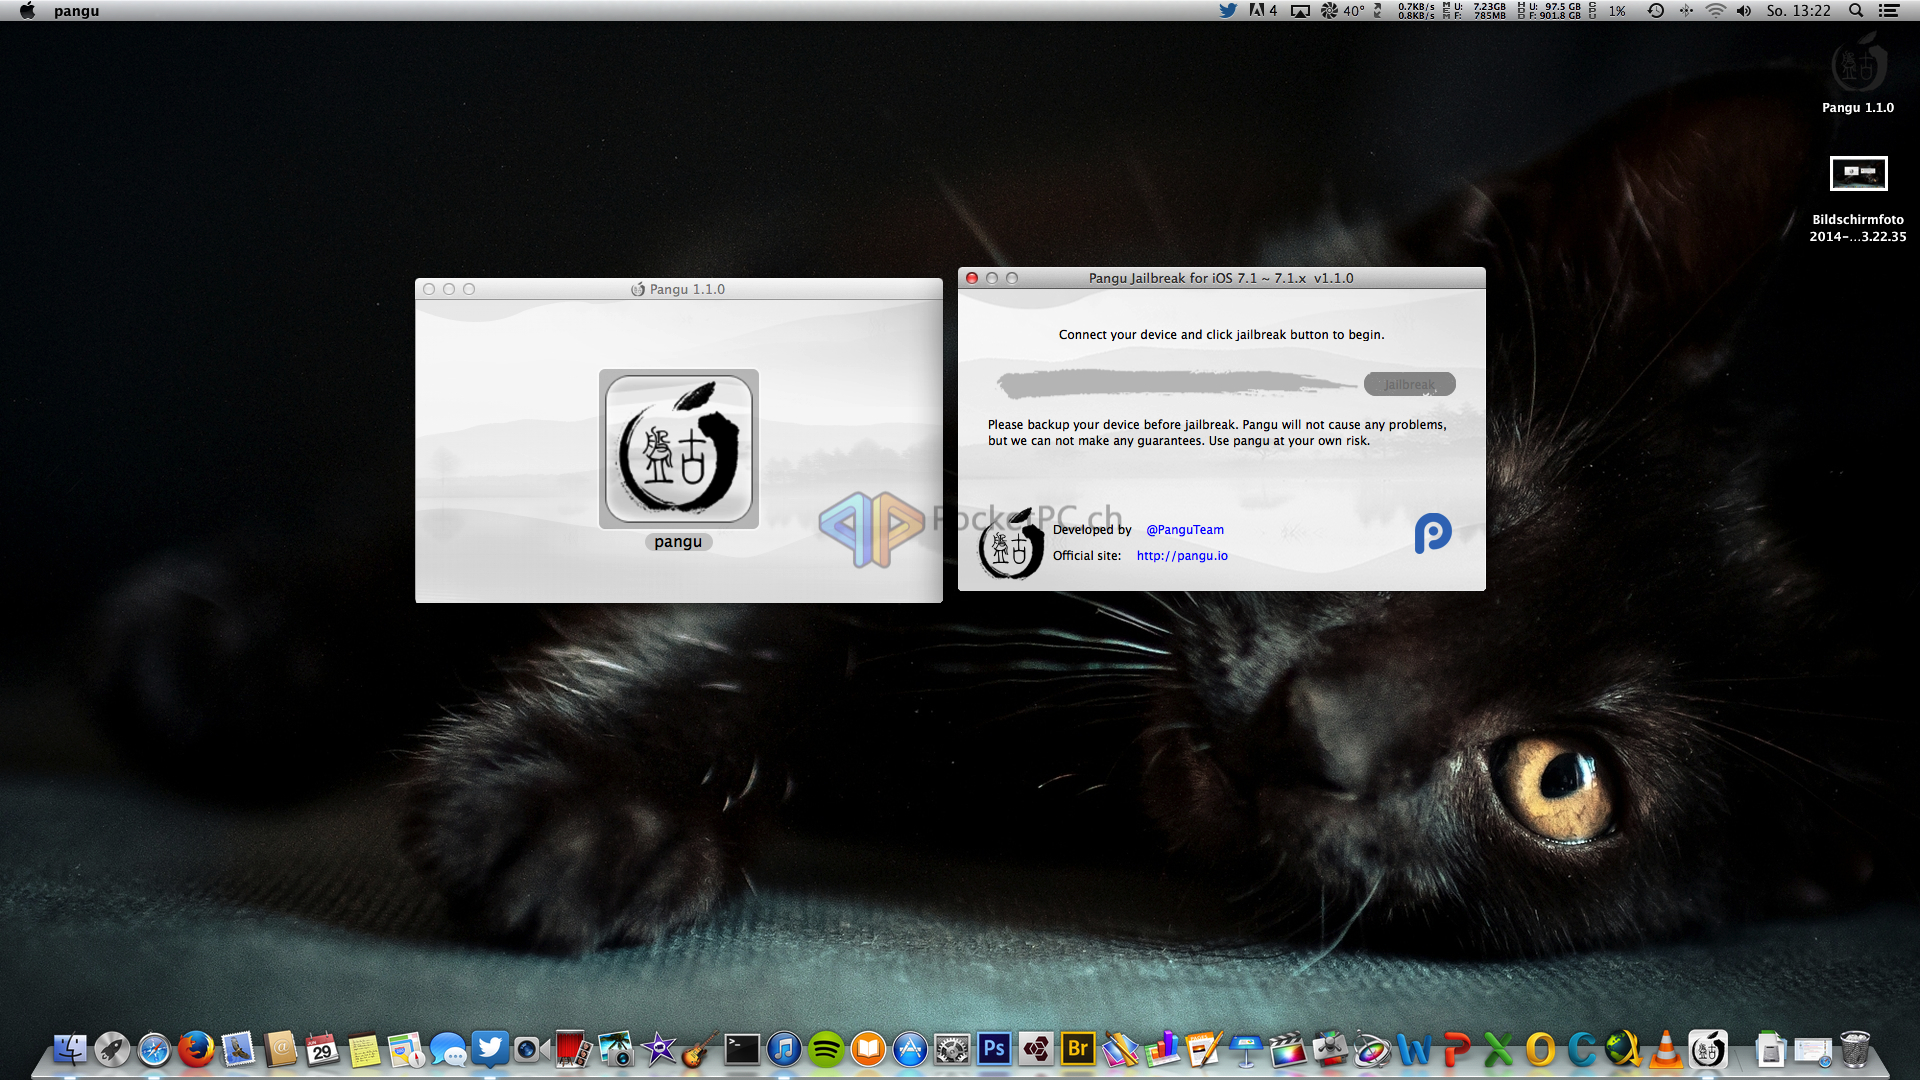Open the http://pangu.io official site link
This screenshot has height=1080, width=1920.
(1182, 556)
